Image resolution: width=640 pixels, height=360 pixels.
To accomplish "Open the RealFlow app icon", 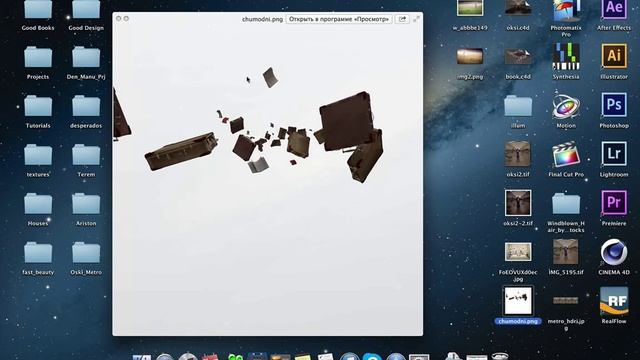I will (614, 301).
